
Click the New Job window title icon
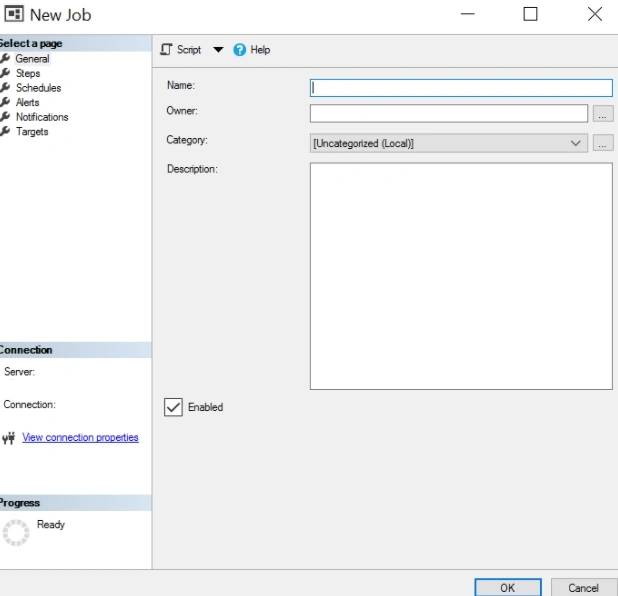click(x=14, y=14)
